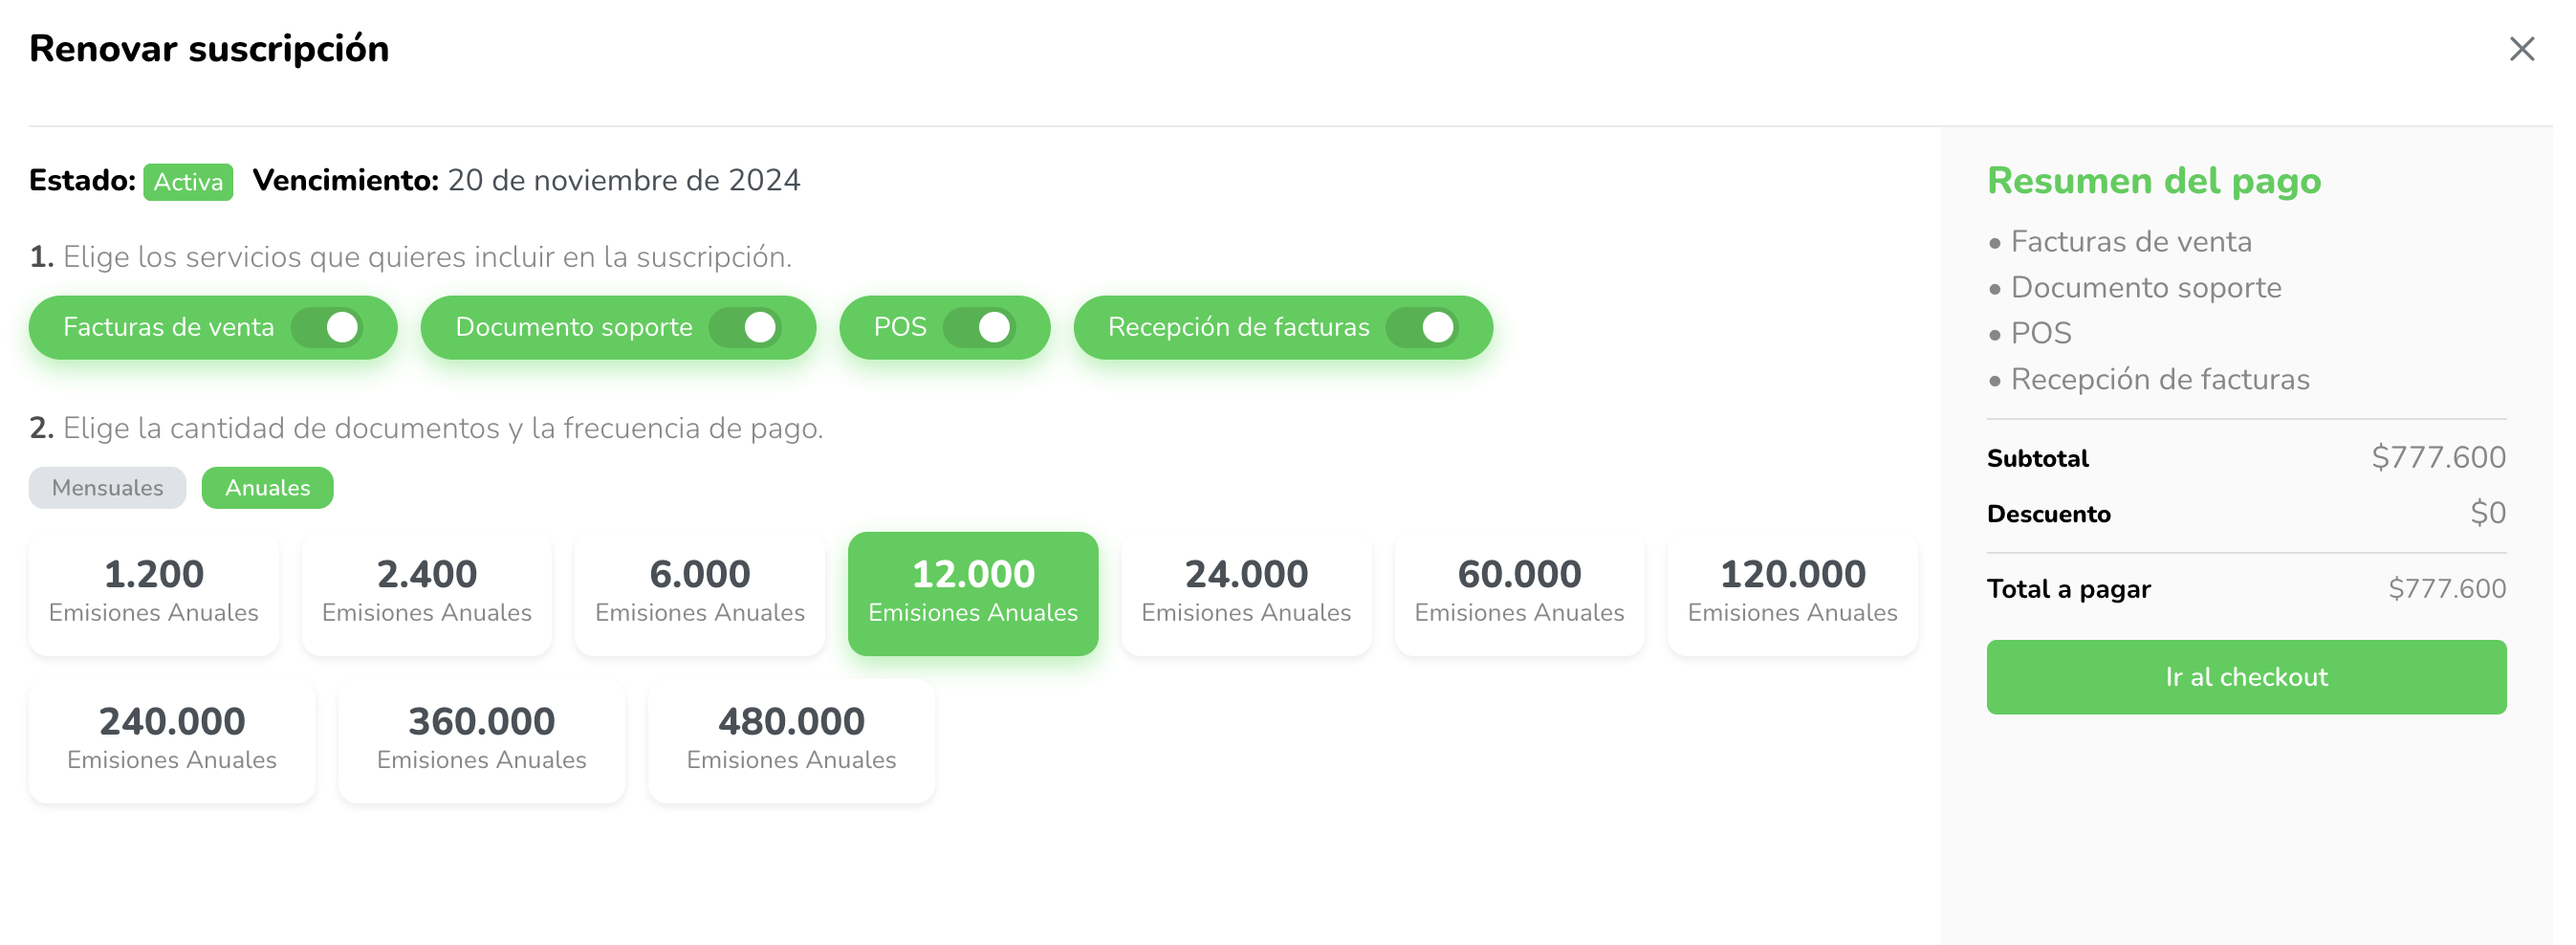
Task: Select the 60.000 Emisiones Anuales card
Action: click(1519, 593)
